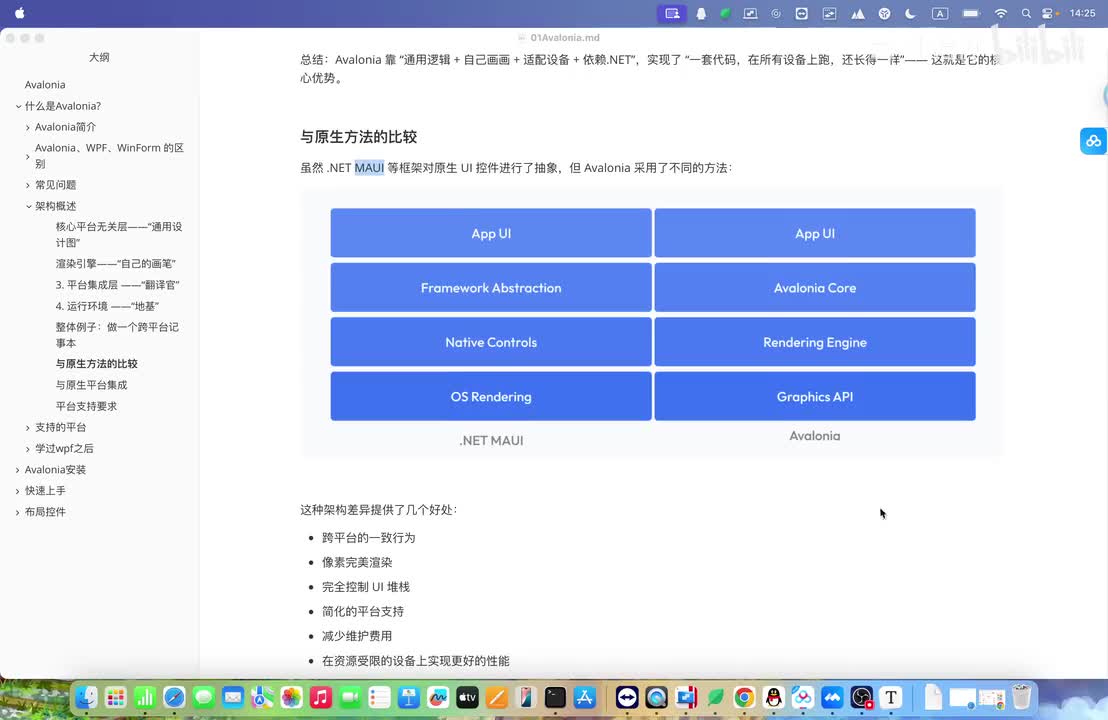Jump to 渲染引擎——自己的画笔 heading
The height and width of the screenshot is (720, 1108).
(116, 264)
